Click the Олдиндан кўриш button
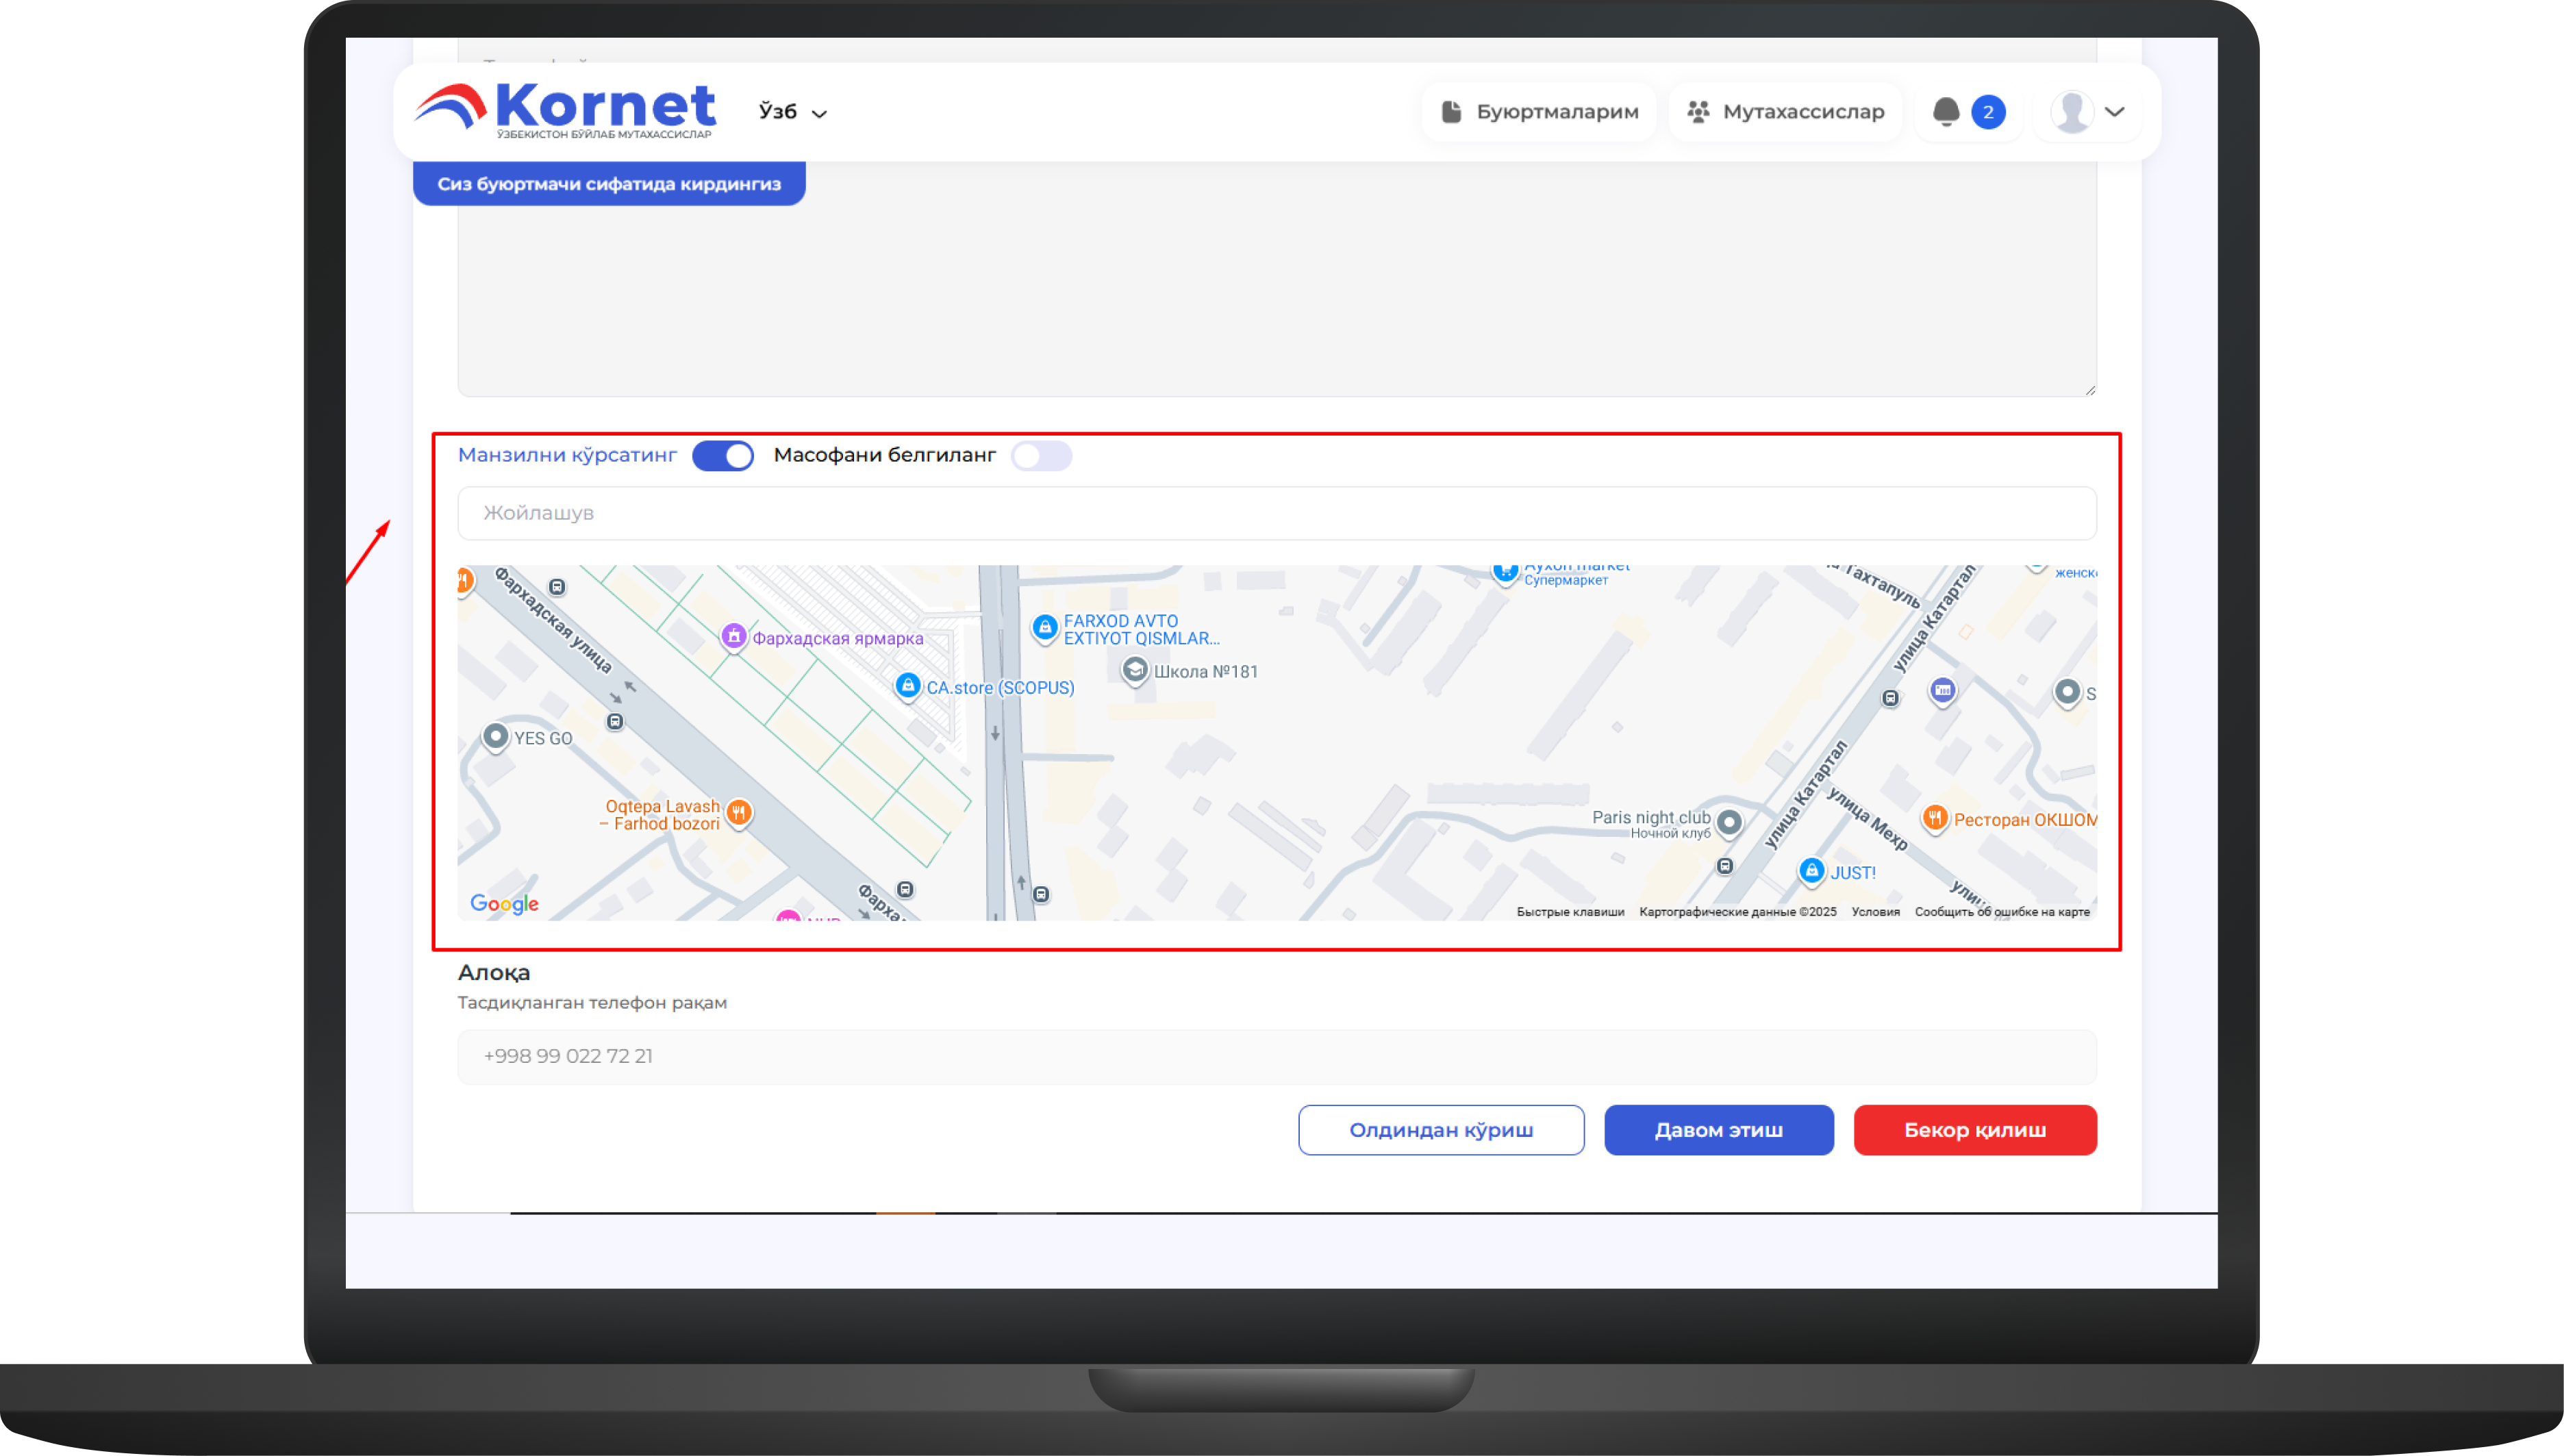 (1440, 1130)
